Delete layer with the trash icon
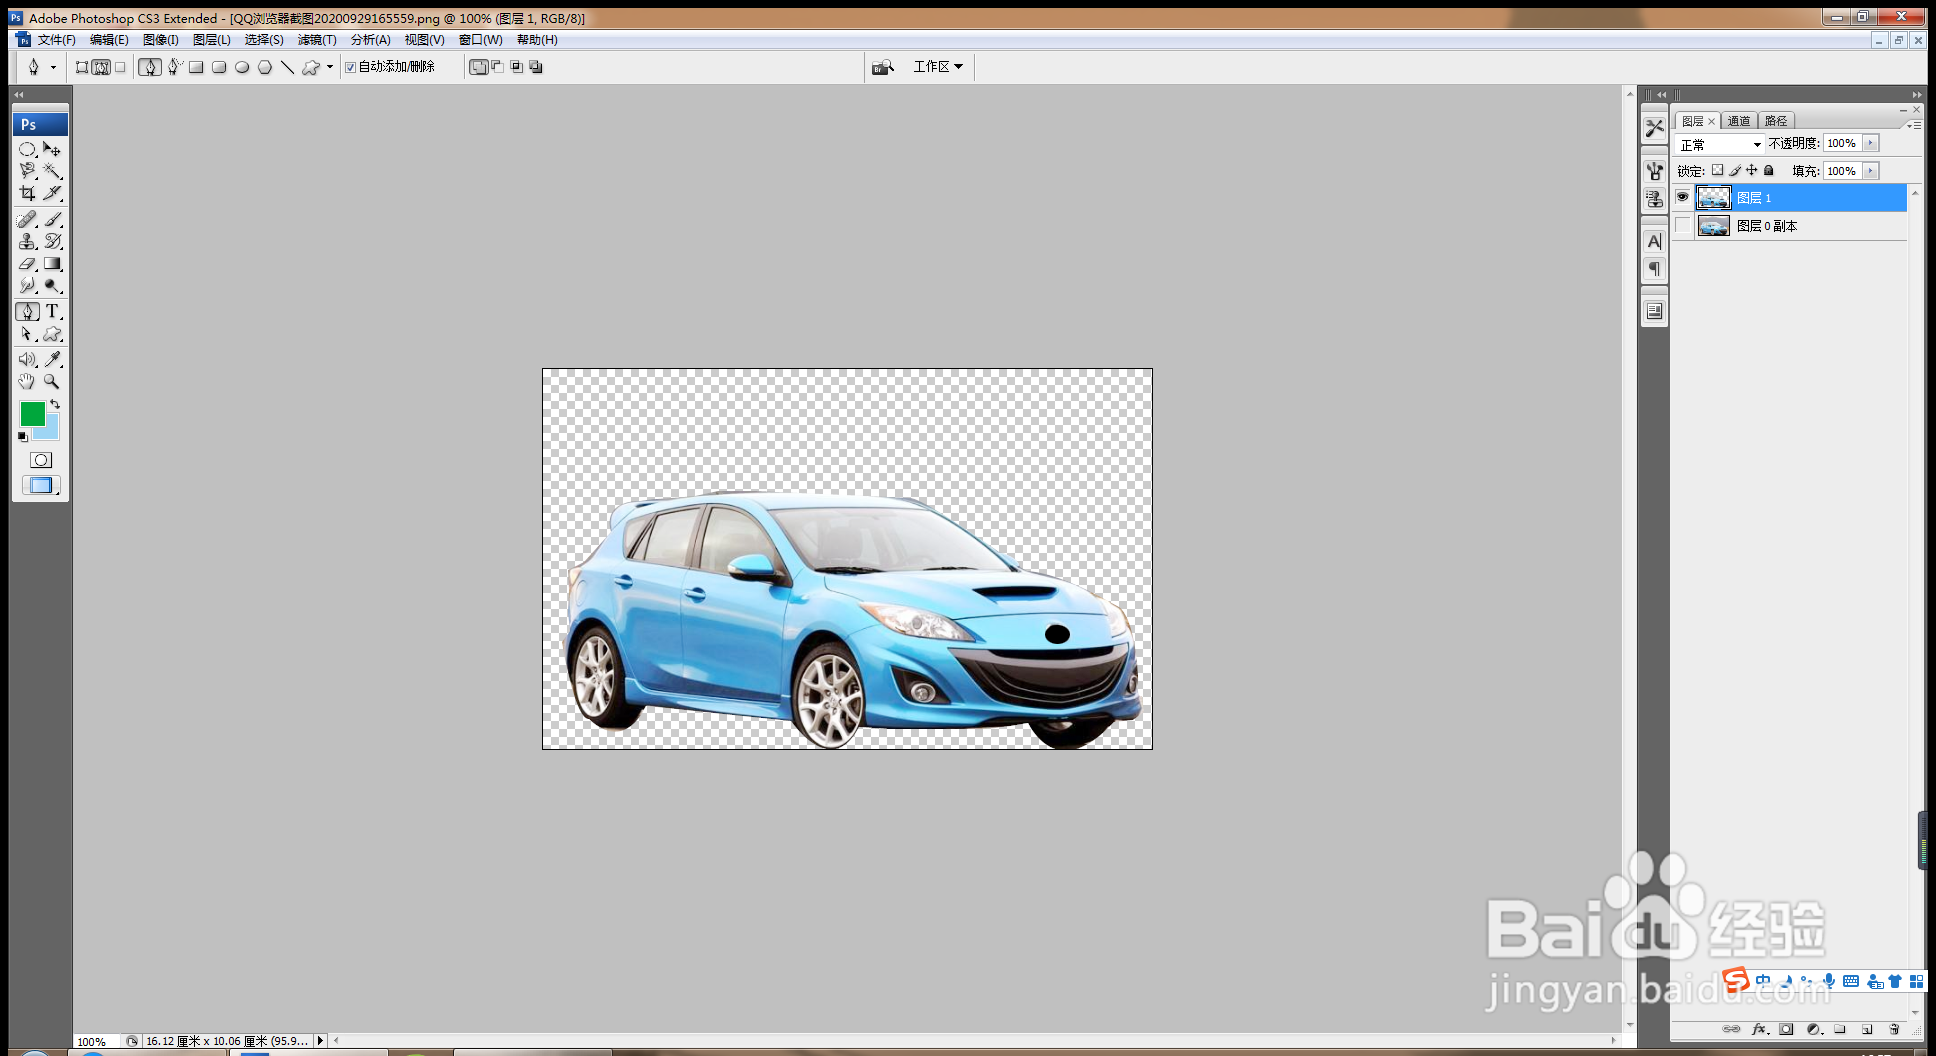Viewport: 1936px width, 1056px height. pos(1894,1029)
